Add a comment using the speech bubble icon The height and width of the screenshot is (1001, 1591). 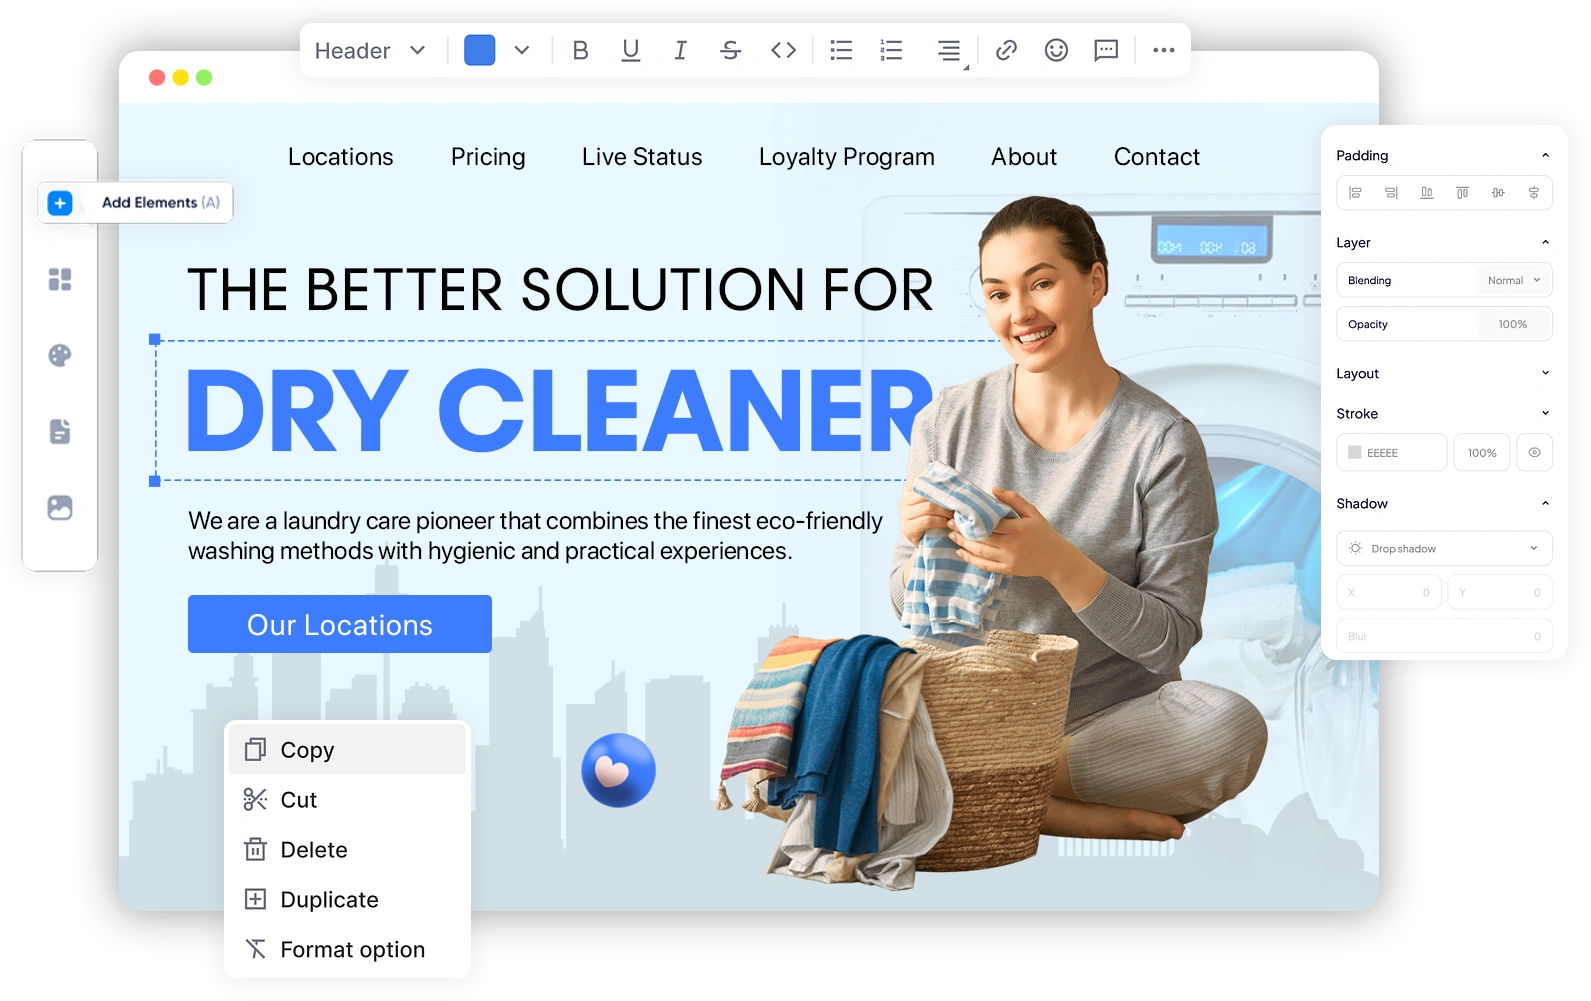(x=1106, y=50)
